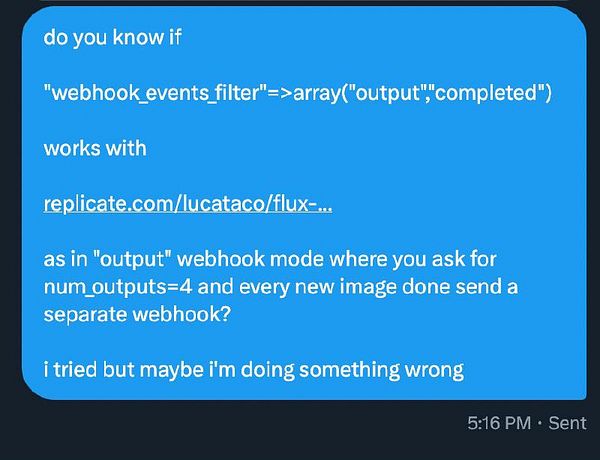Click the webhook_events_filter code line
This screenshot has height=460, width=600.
(298, 93)
